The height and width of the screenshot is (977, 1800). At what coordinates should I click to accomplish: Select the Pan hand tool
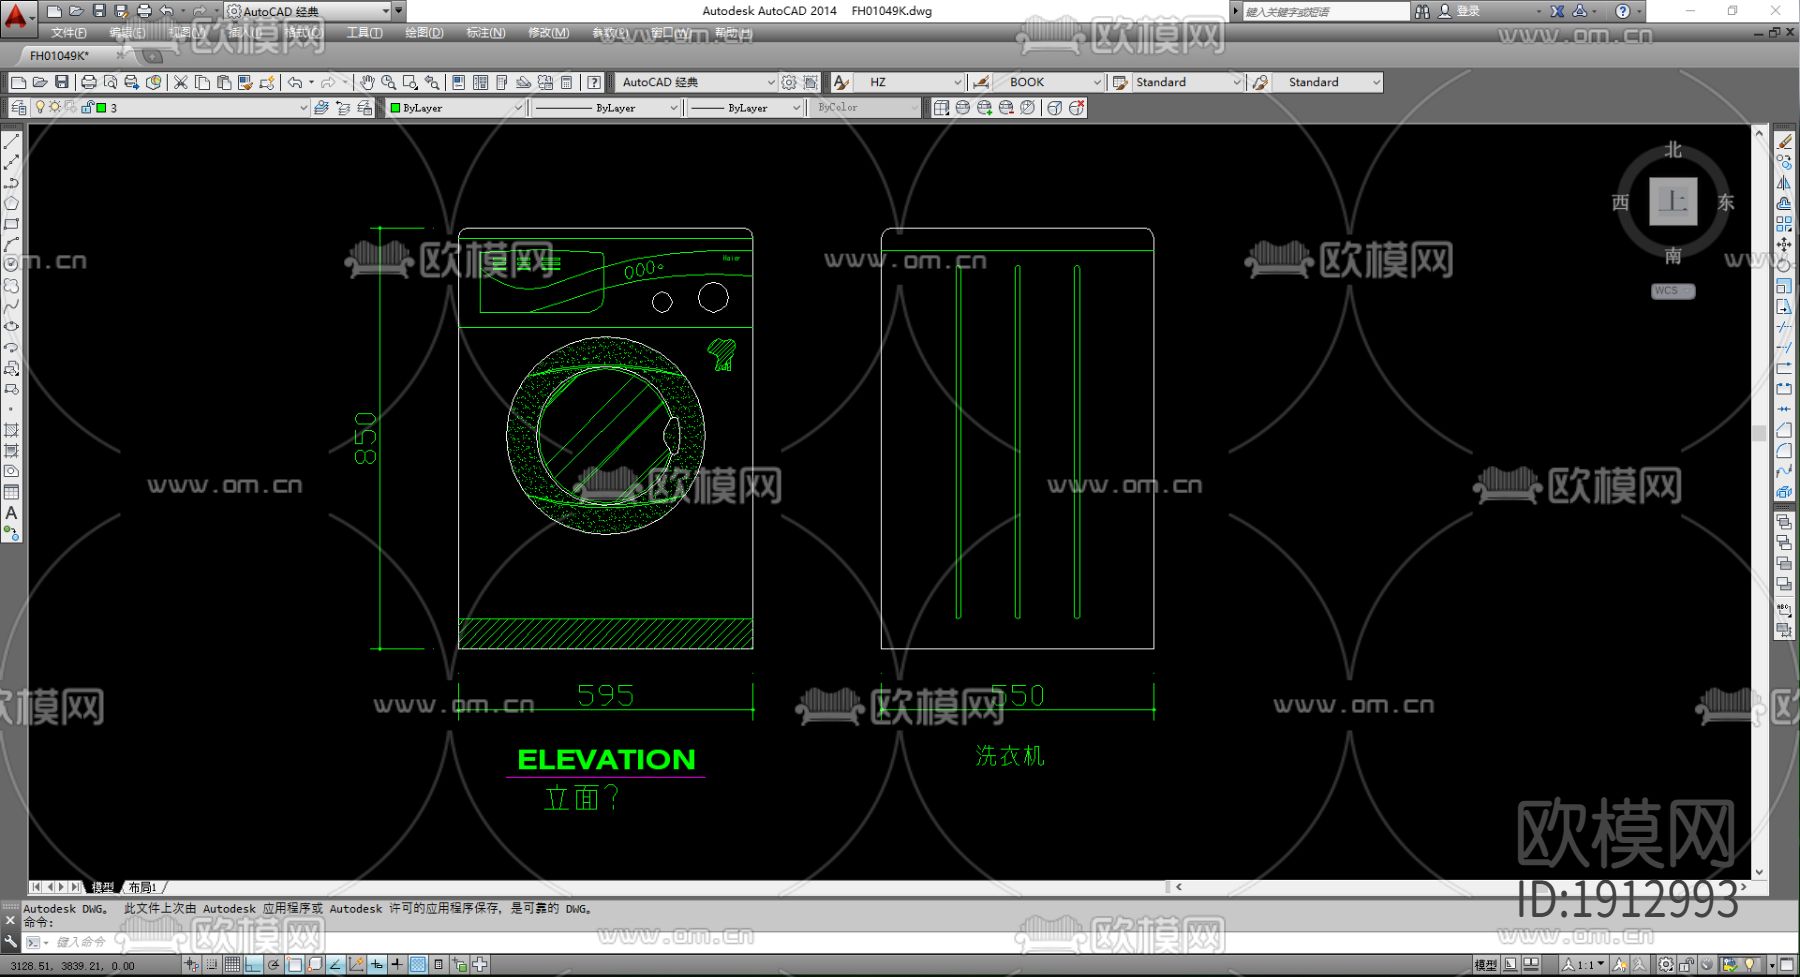pyautogui.click(x=367, y=82)
